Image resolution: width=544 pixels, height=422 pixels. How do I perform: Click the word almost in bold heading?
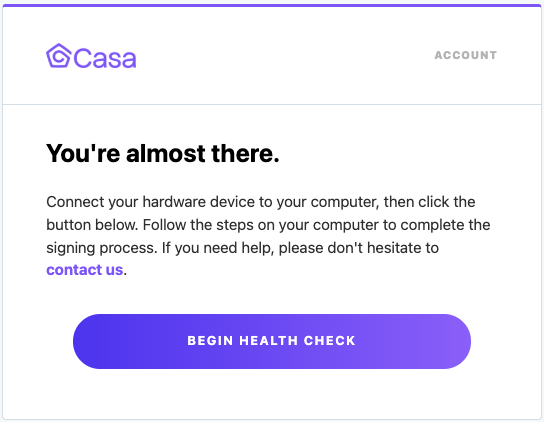pos(166,153)
